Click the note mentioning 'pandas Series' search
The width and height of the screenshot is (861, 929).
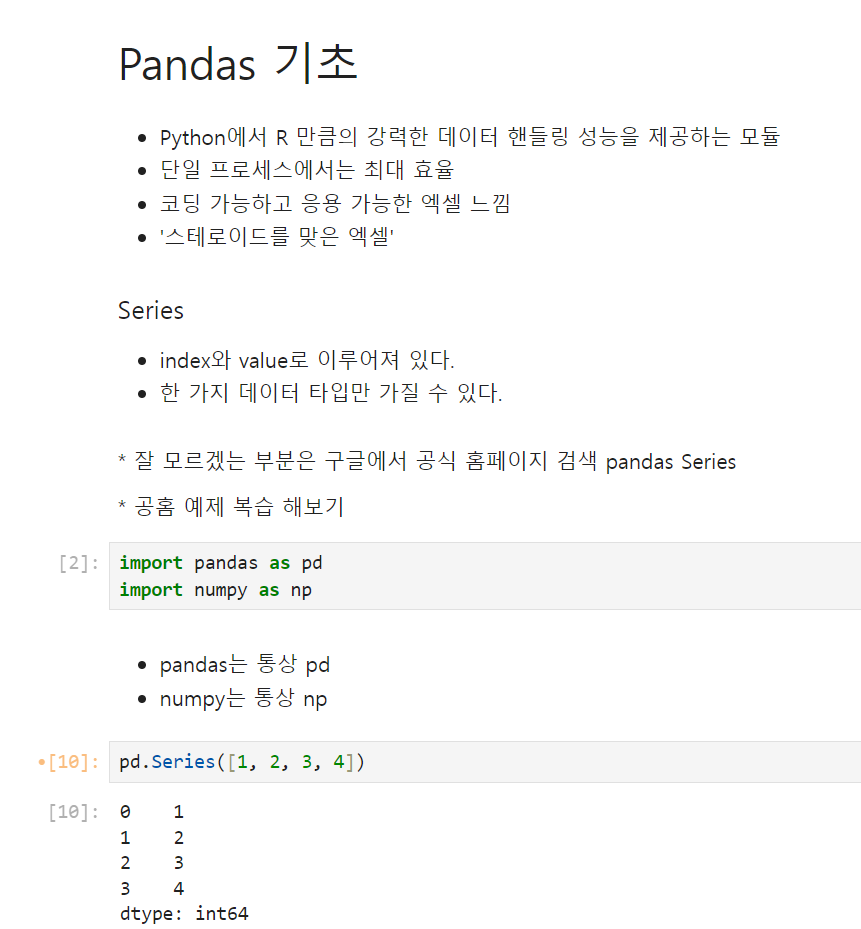point(427,462)
